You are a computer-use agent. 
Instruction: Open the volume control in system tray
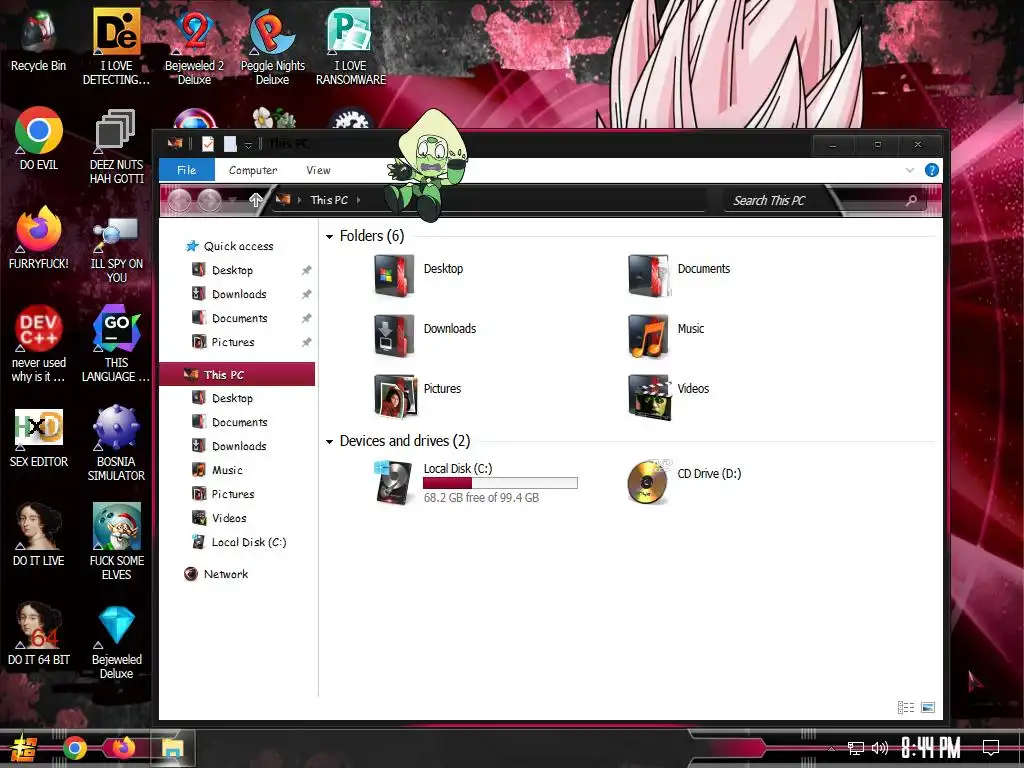(880, 748)
